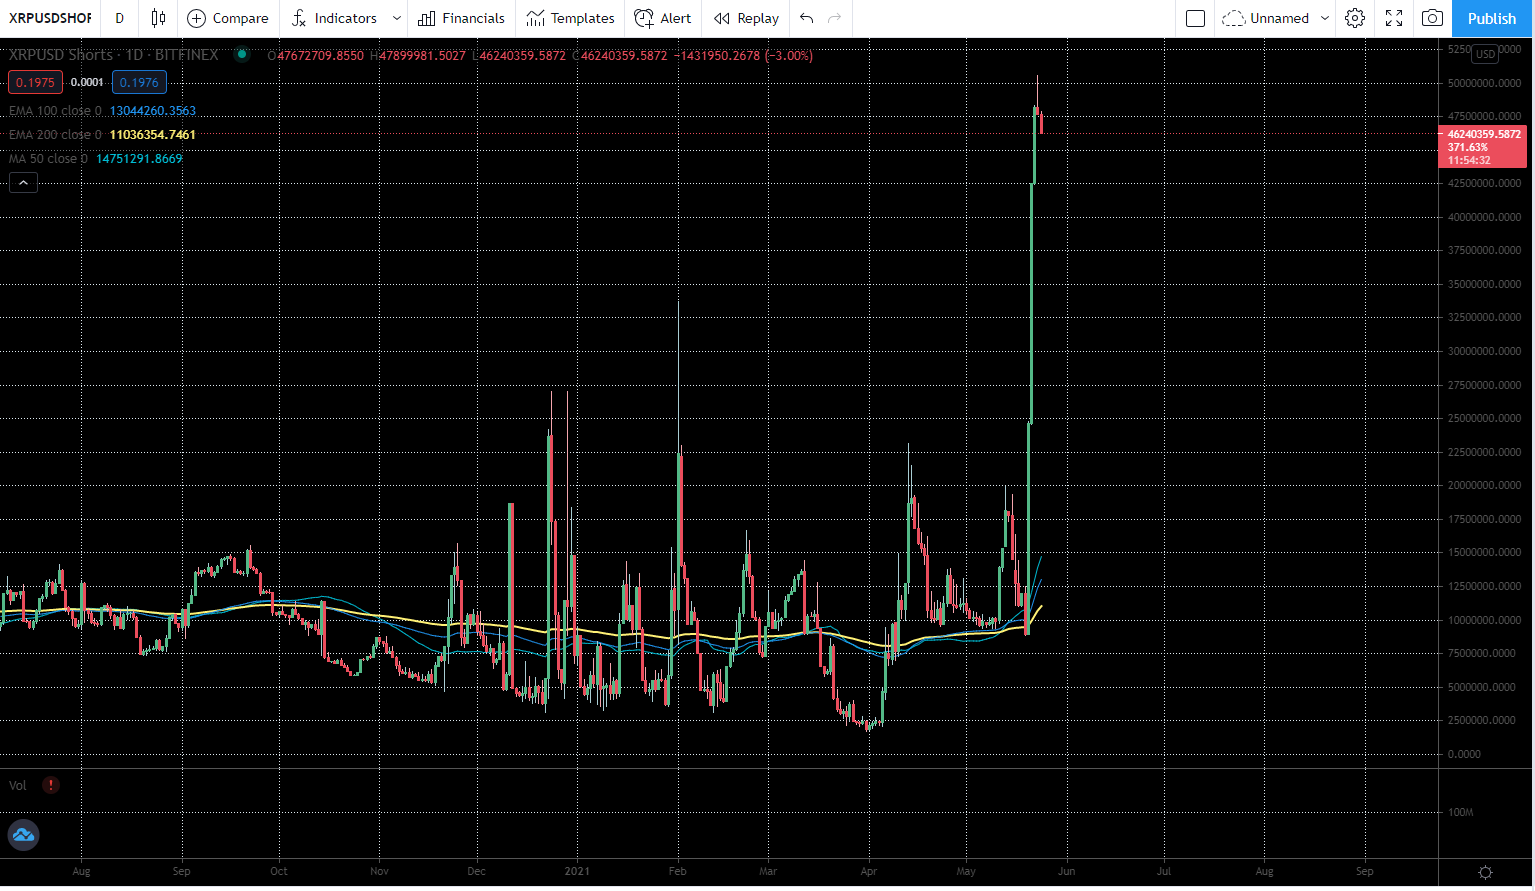Expand the Unnamed layout dropdown chevron
Viewport: 1535px width, 891px height.
[1325, 18]
